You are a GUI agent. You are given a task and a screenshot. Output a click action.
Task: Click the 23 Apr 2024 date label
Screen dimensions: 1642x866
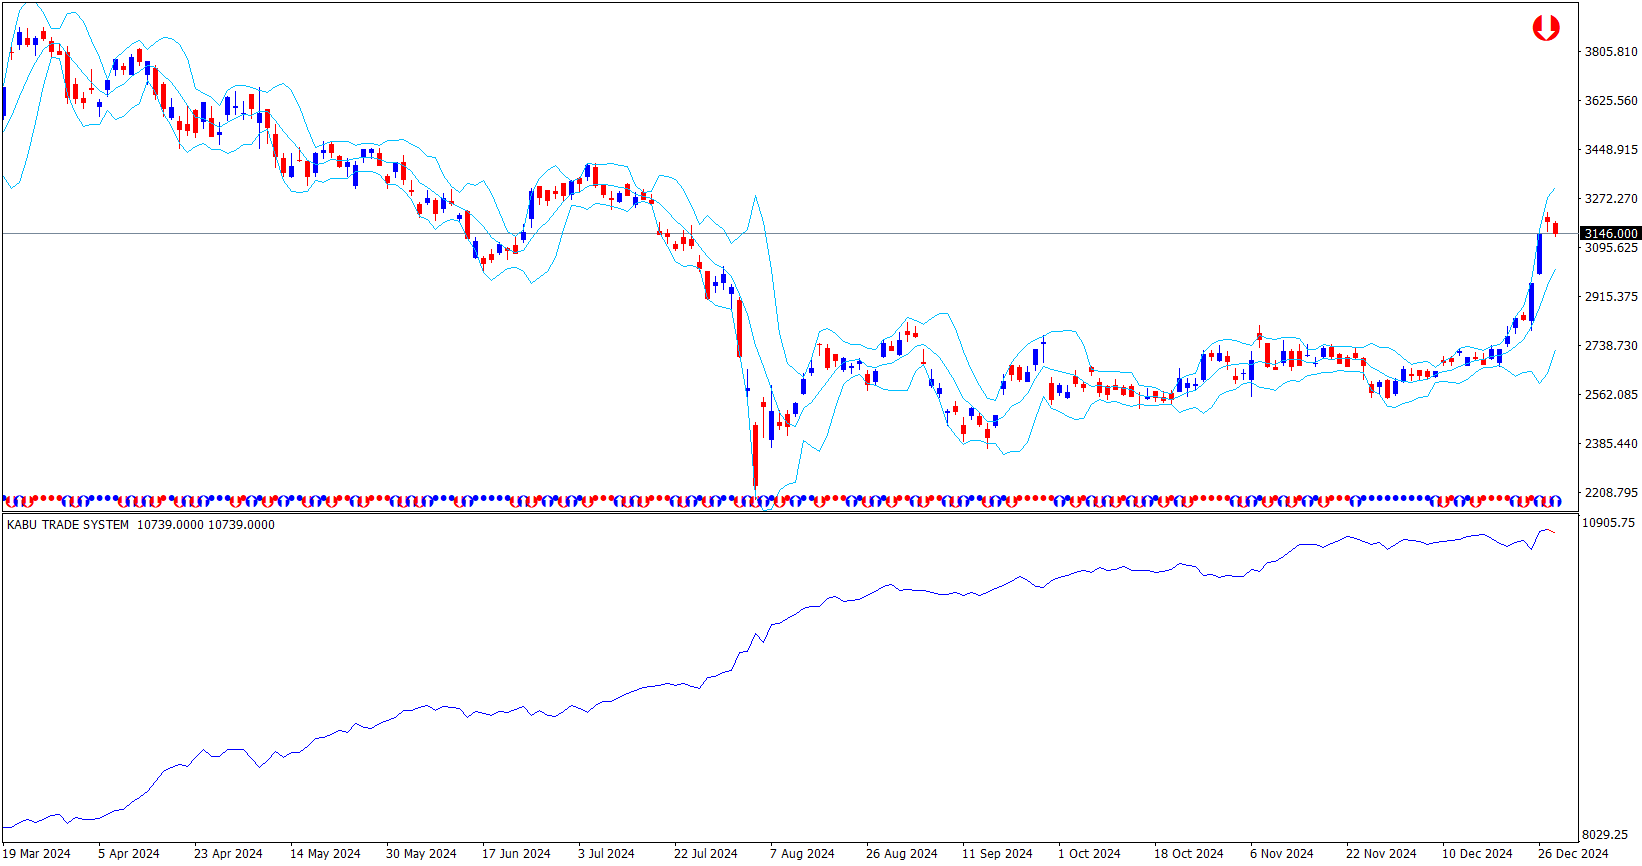click(228, 853)
